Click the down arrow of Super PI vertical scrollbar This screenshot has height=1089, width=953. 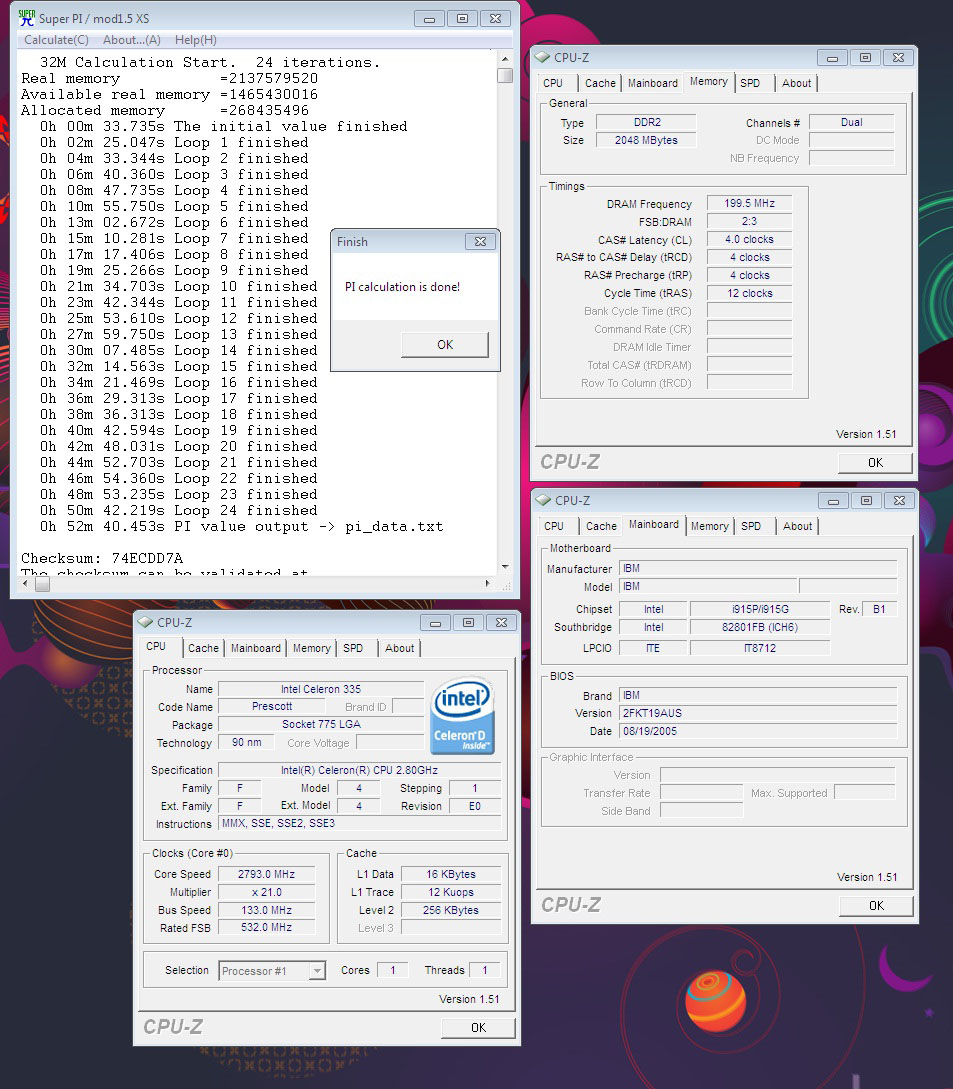[x=505, y=567]
